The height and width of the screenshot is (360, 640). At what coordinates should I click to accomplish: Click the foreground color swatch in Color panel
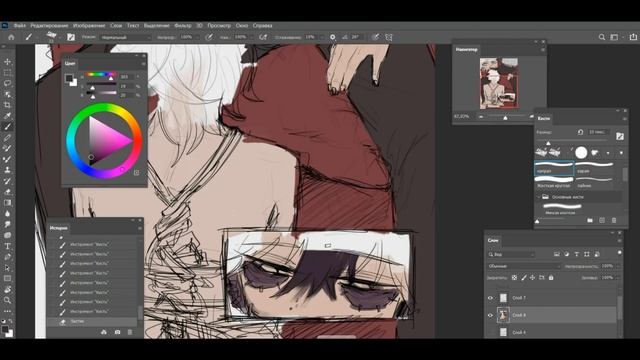click(x=69, y=78)
